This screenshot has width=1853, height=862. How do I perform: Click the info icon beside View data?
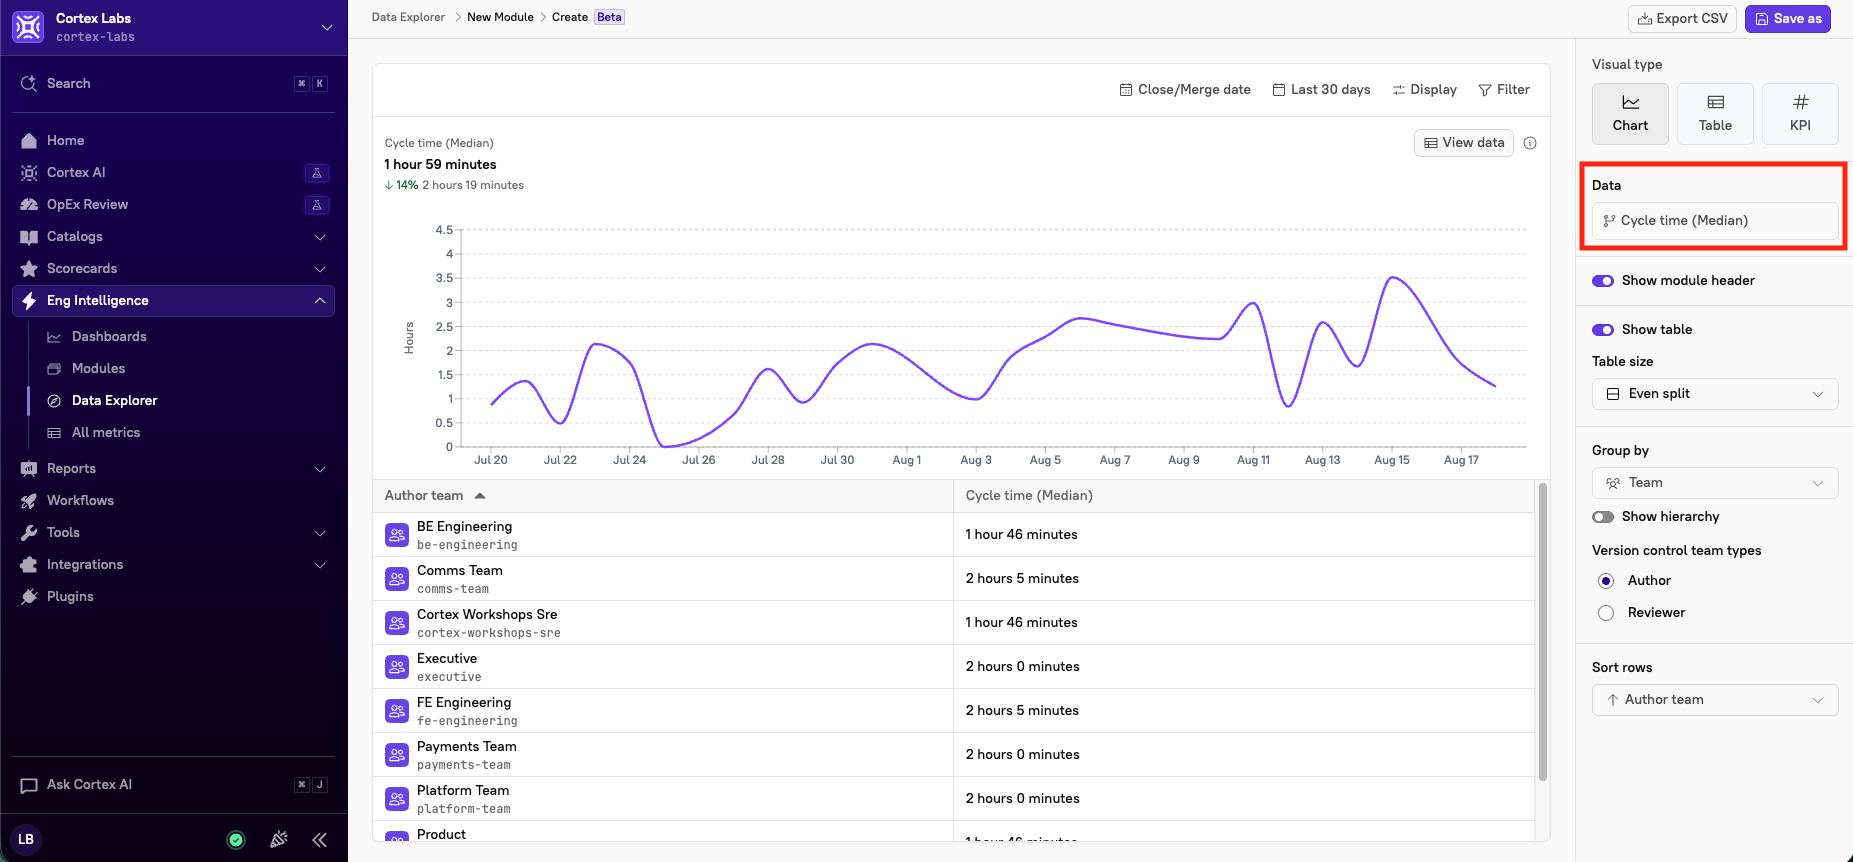(x=1530, y=143)
